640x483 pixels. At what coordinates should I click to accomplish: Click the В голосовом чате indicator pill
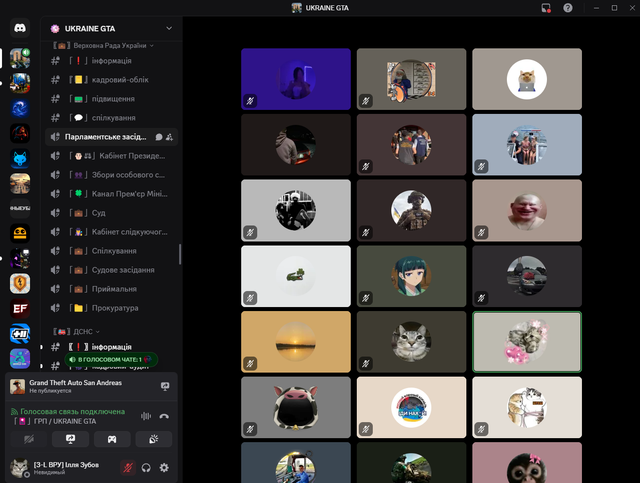click(111, 360)
